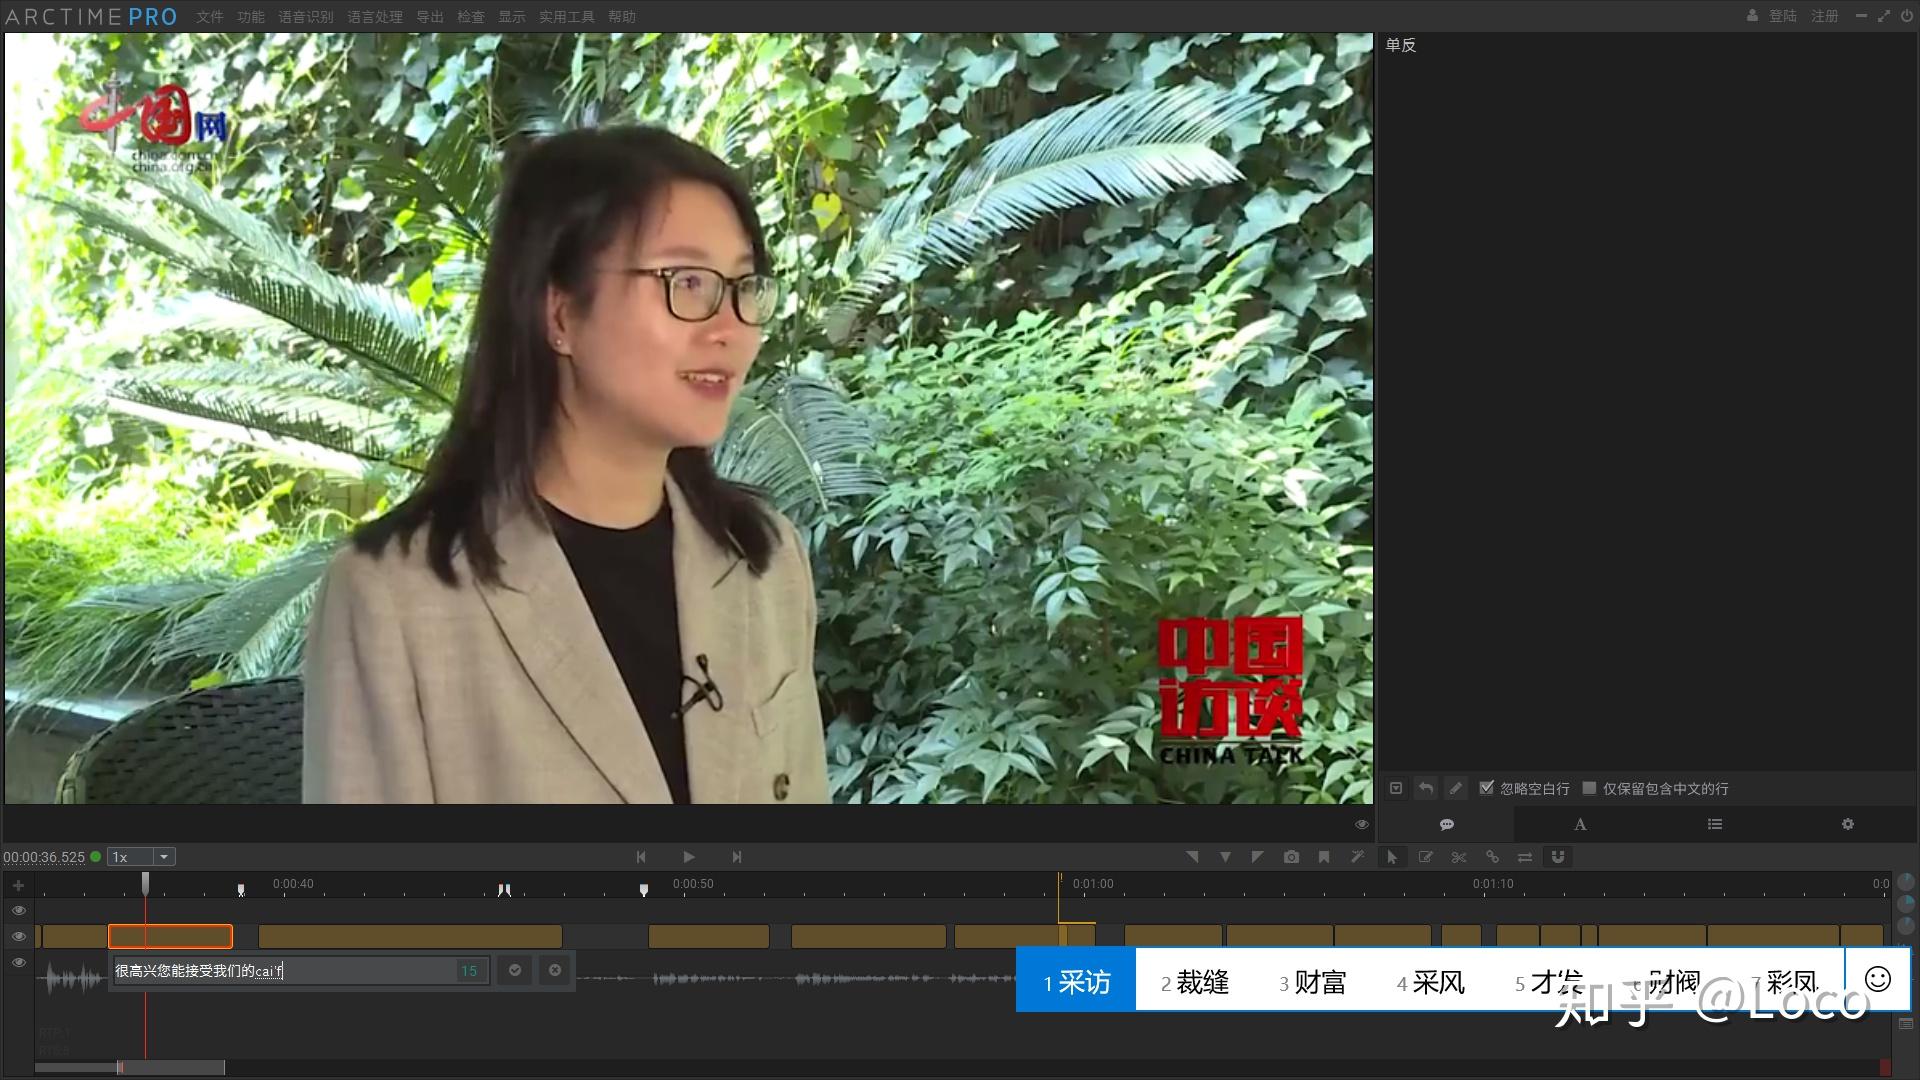This screenshot has width=1920, height=1080.
Task: Click plus button to add track
Action: click(18, 885)
